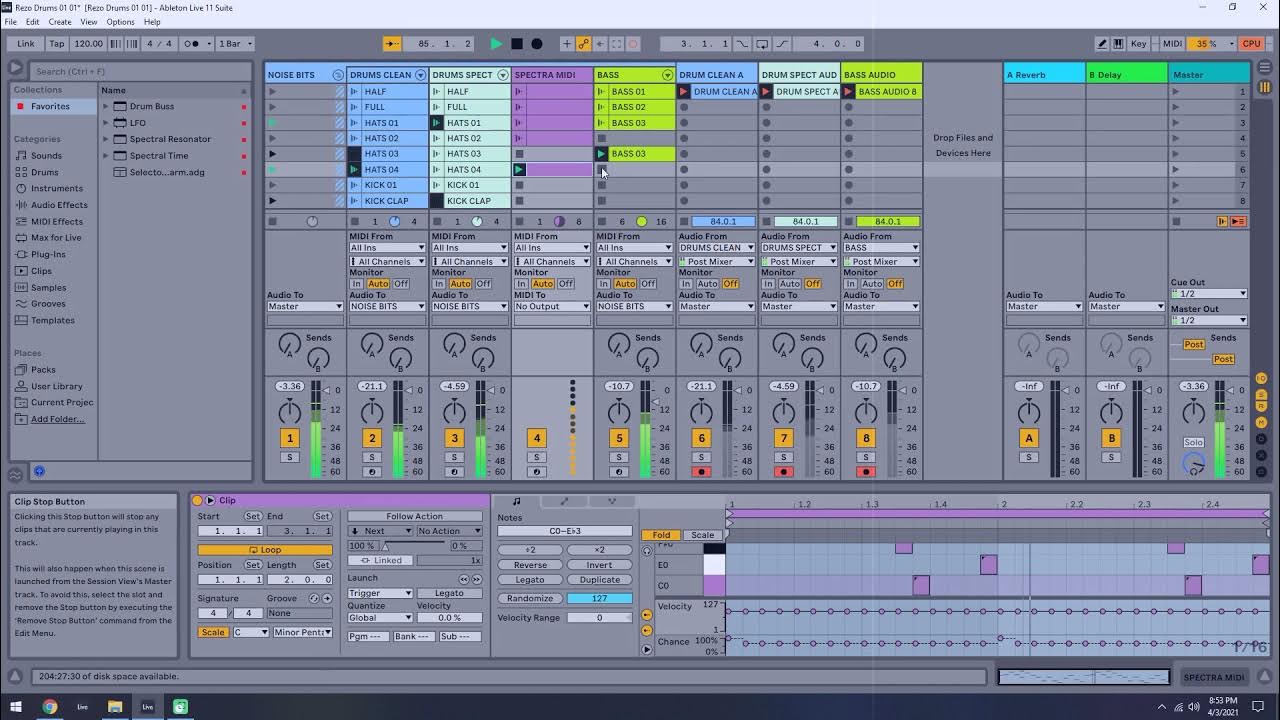Toggle the clip Loop button
The image size is (1280, 720).
tap(265, 550)
